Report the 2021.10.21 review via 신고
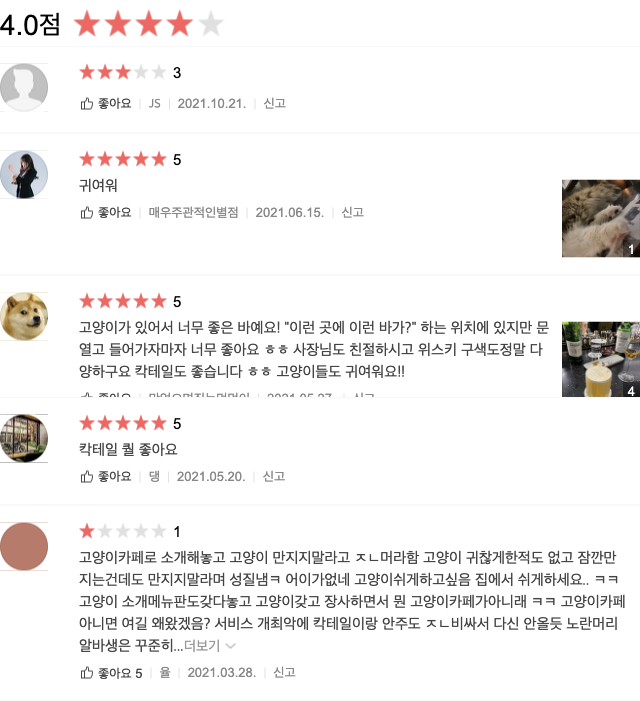 point(274,103)
